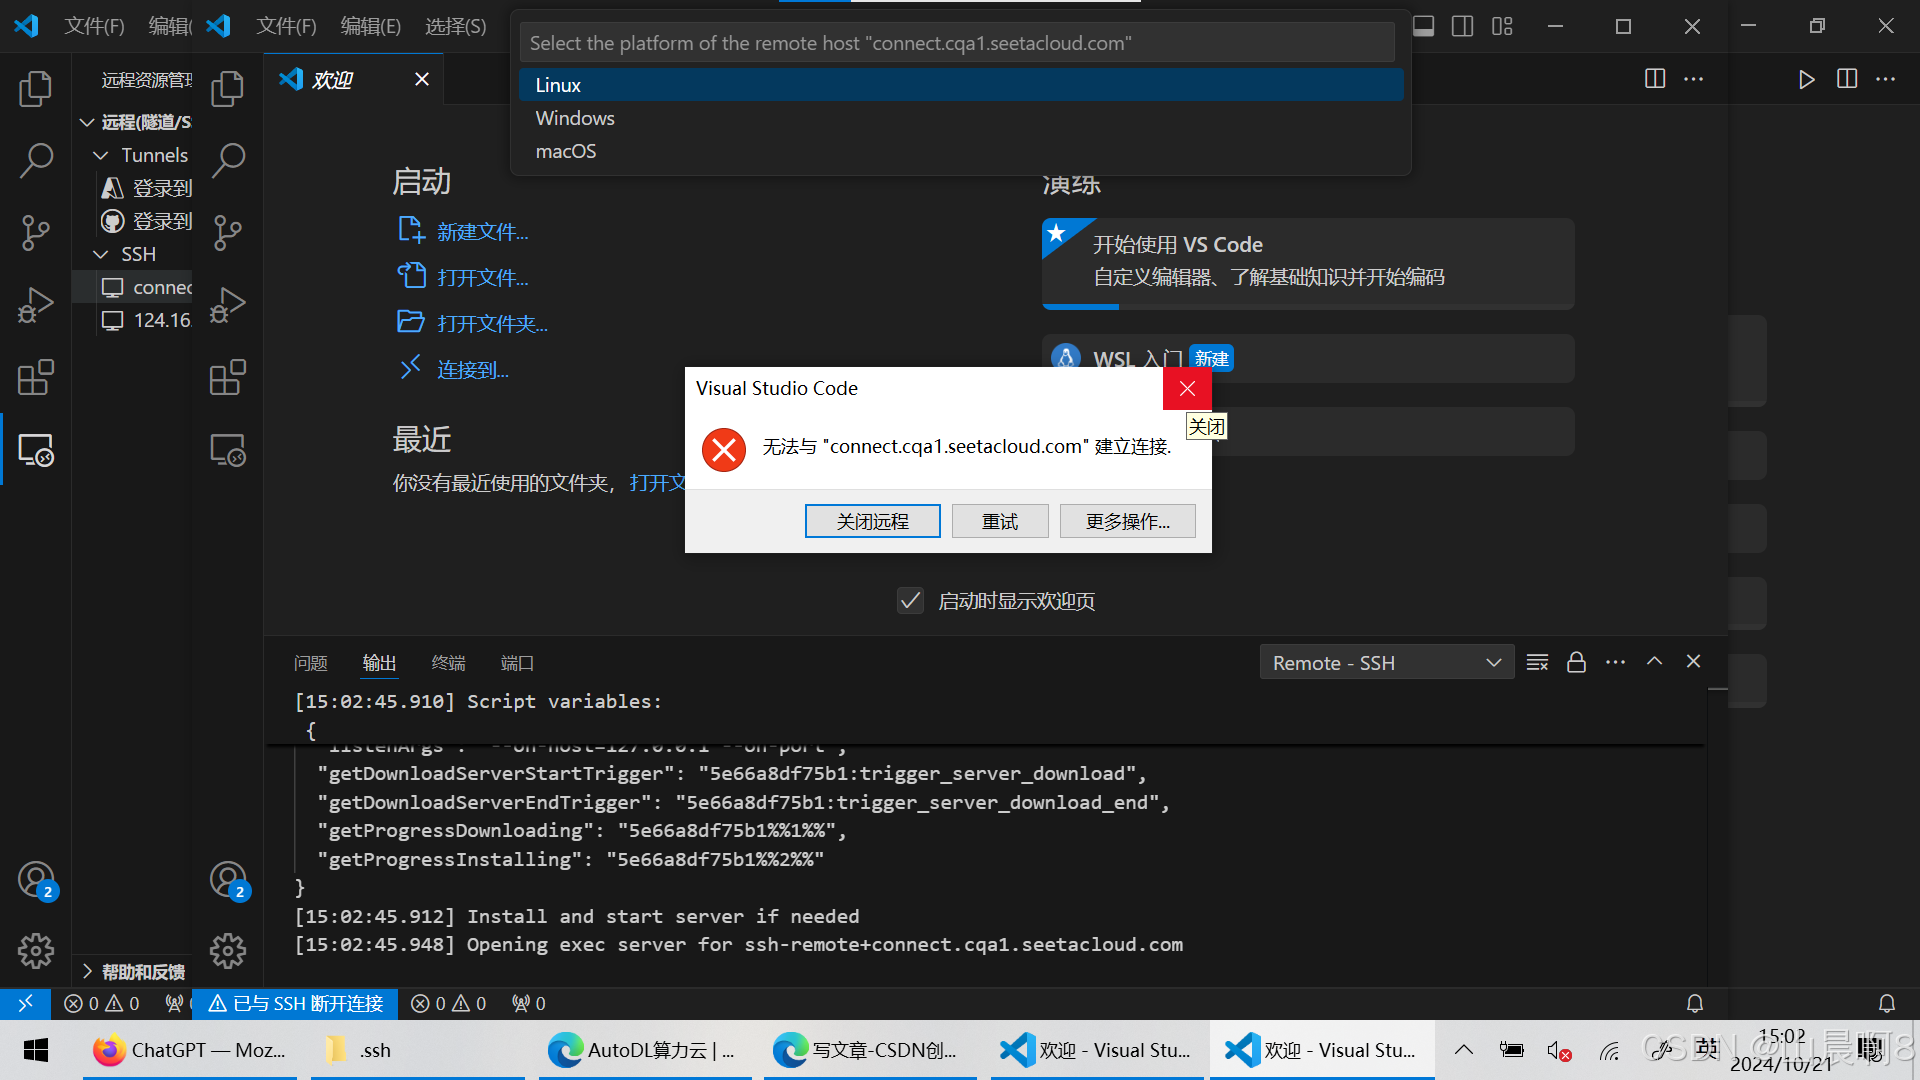This screenshot has height=1080, width=1920.
Task: Click 更多操作... in the error dialog
Action: [x=1127, y=521]
